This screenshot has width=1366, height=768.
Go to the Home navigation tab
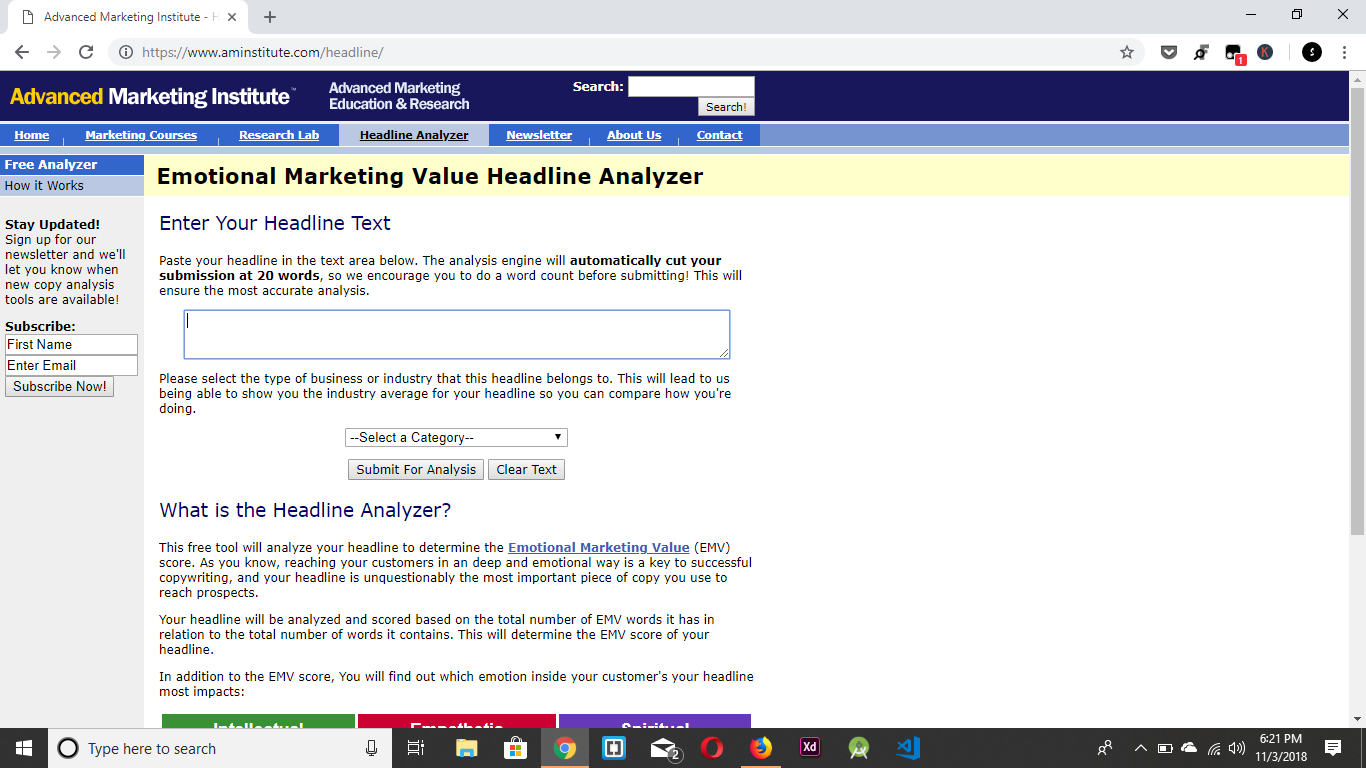point(32,135)
